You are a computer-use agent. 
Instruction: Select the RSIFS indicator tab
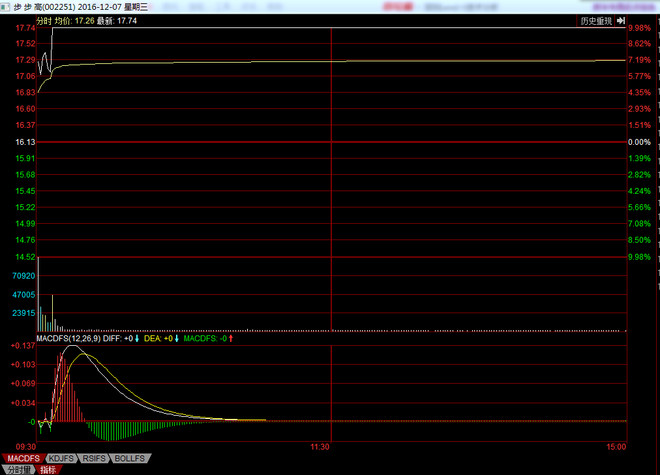click(x=95, y=458)
